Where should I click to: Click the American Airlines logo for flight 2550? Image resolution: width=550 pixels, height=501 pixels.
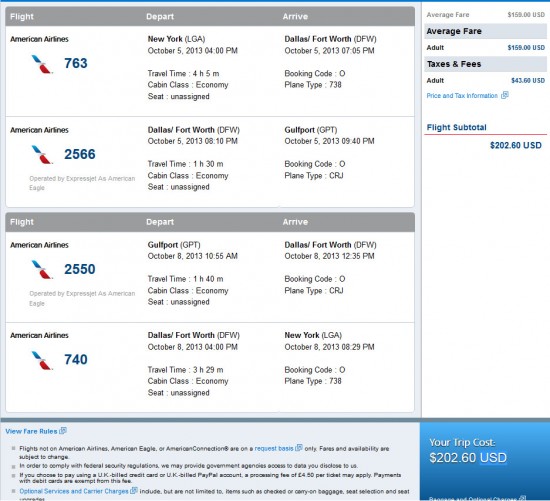(x=42, y=269)
